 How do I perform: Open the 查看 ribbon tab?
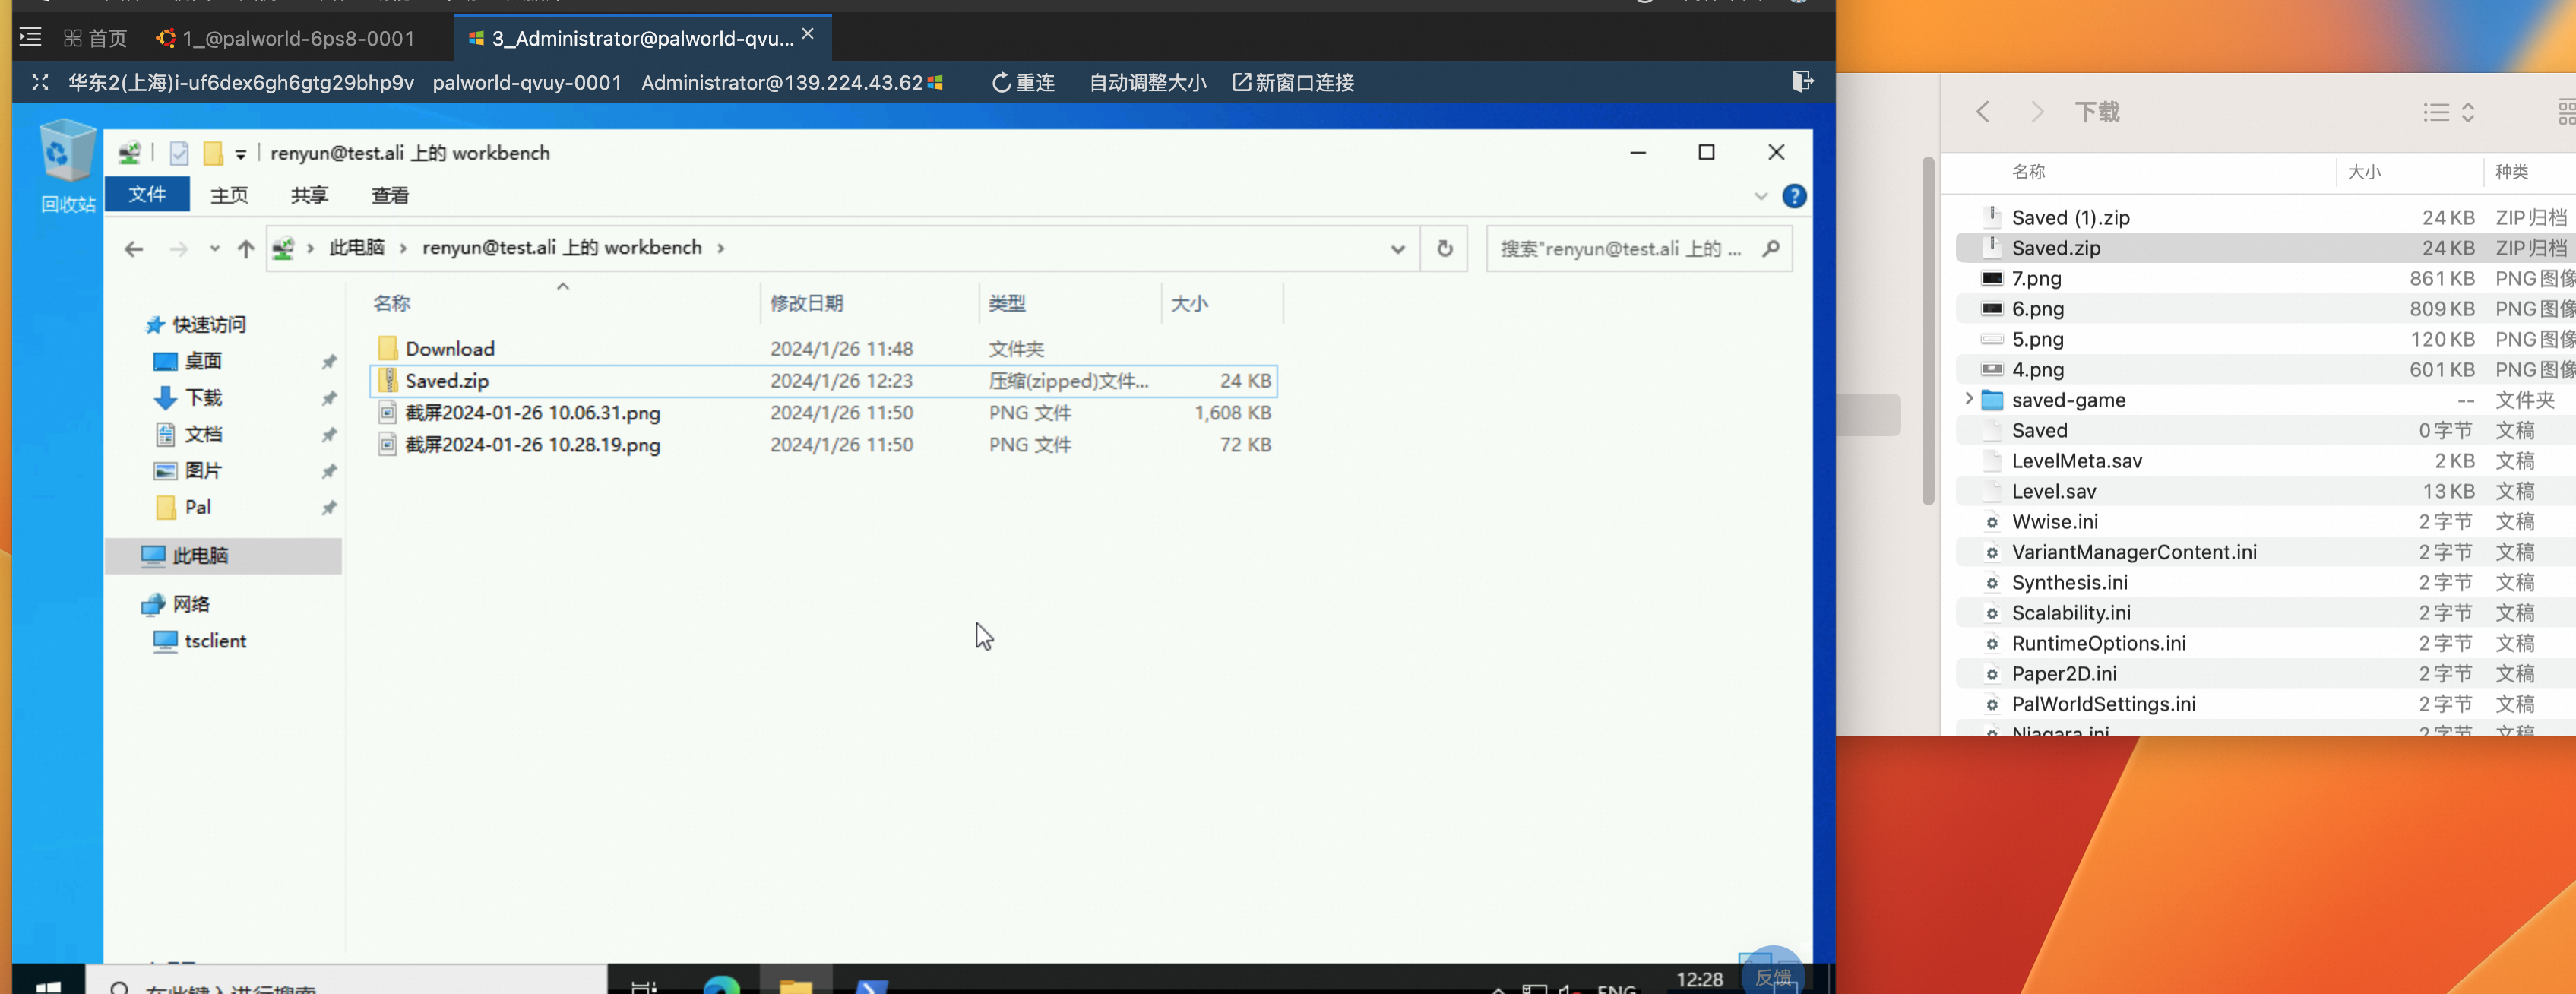[x=389, y=196]
